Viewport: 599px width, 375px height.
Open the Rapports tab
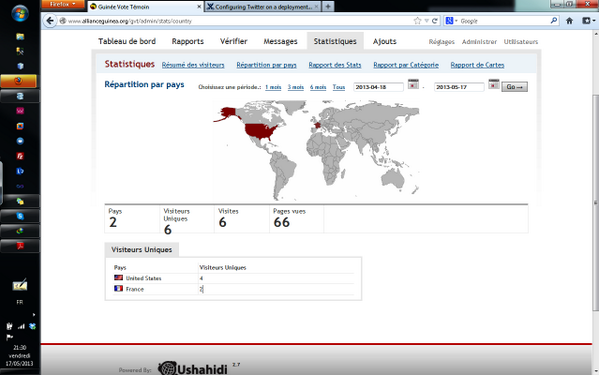pyautogui.click(x=188, y=41)
